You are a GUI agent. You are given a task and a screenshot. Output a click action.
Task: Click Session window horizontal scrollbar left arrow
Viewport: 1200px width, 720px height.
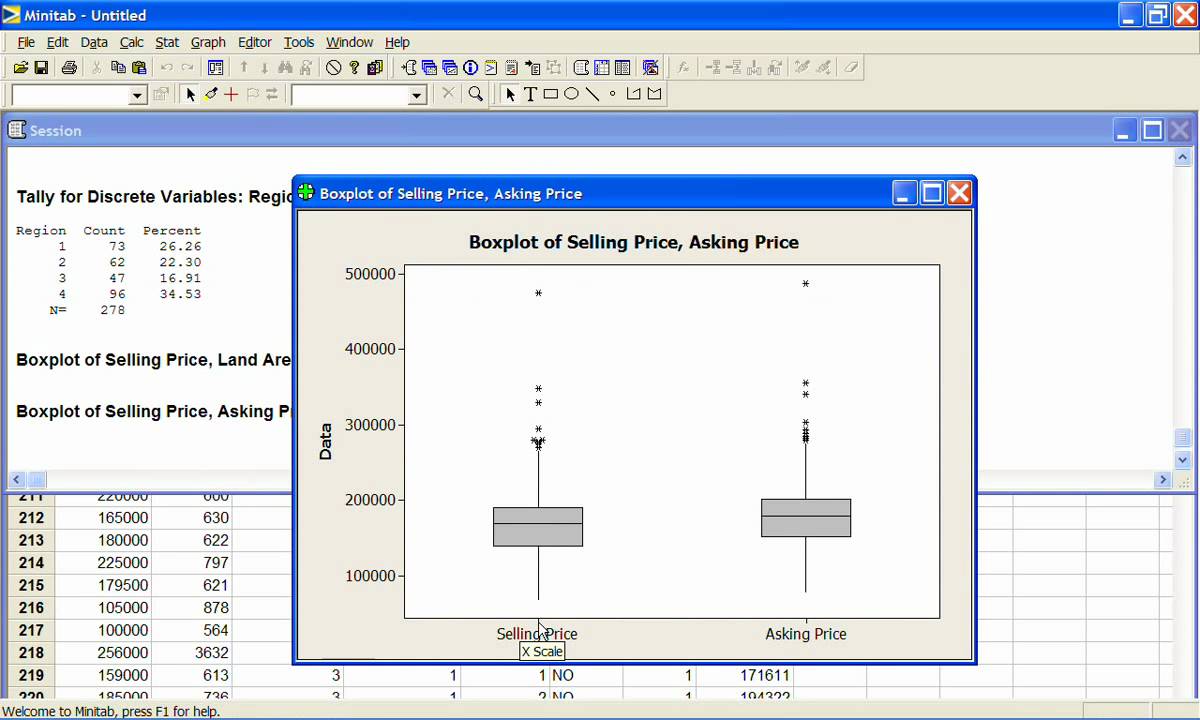tap(17, 480)
